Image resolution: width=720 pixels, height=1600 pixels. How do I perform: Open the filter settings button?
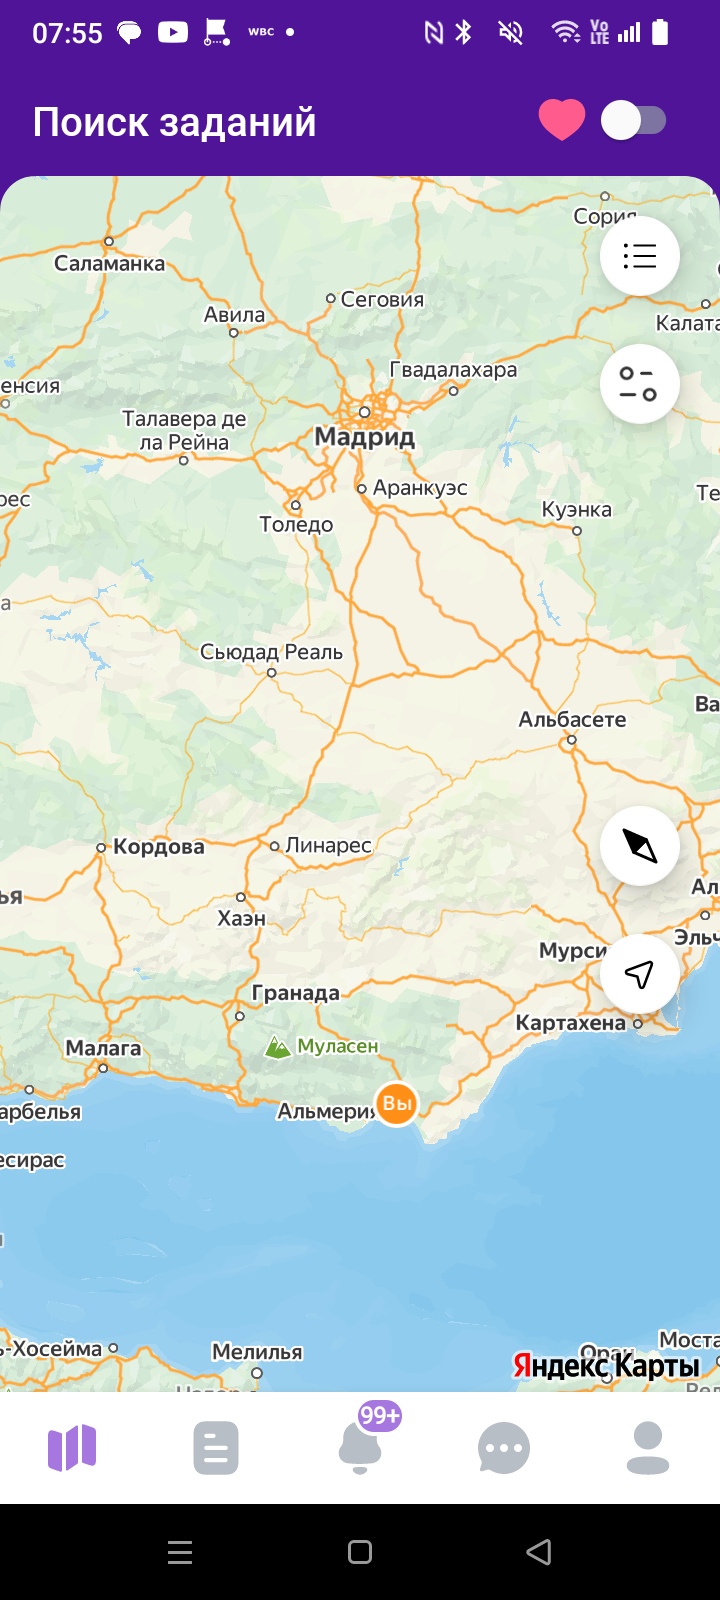coord(640,384)
